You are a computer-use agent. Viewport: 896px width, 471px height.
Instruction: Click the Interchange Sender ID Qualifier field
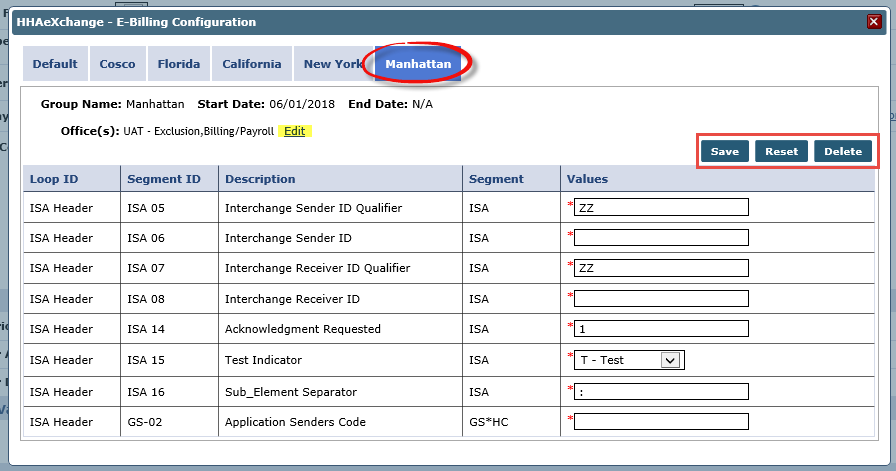tap(661, 207)
